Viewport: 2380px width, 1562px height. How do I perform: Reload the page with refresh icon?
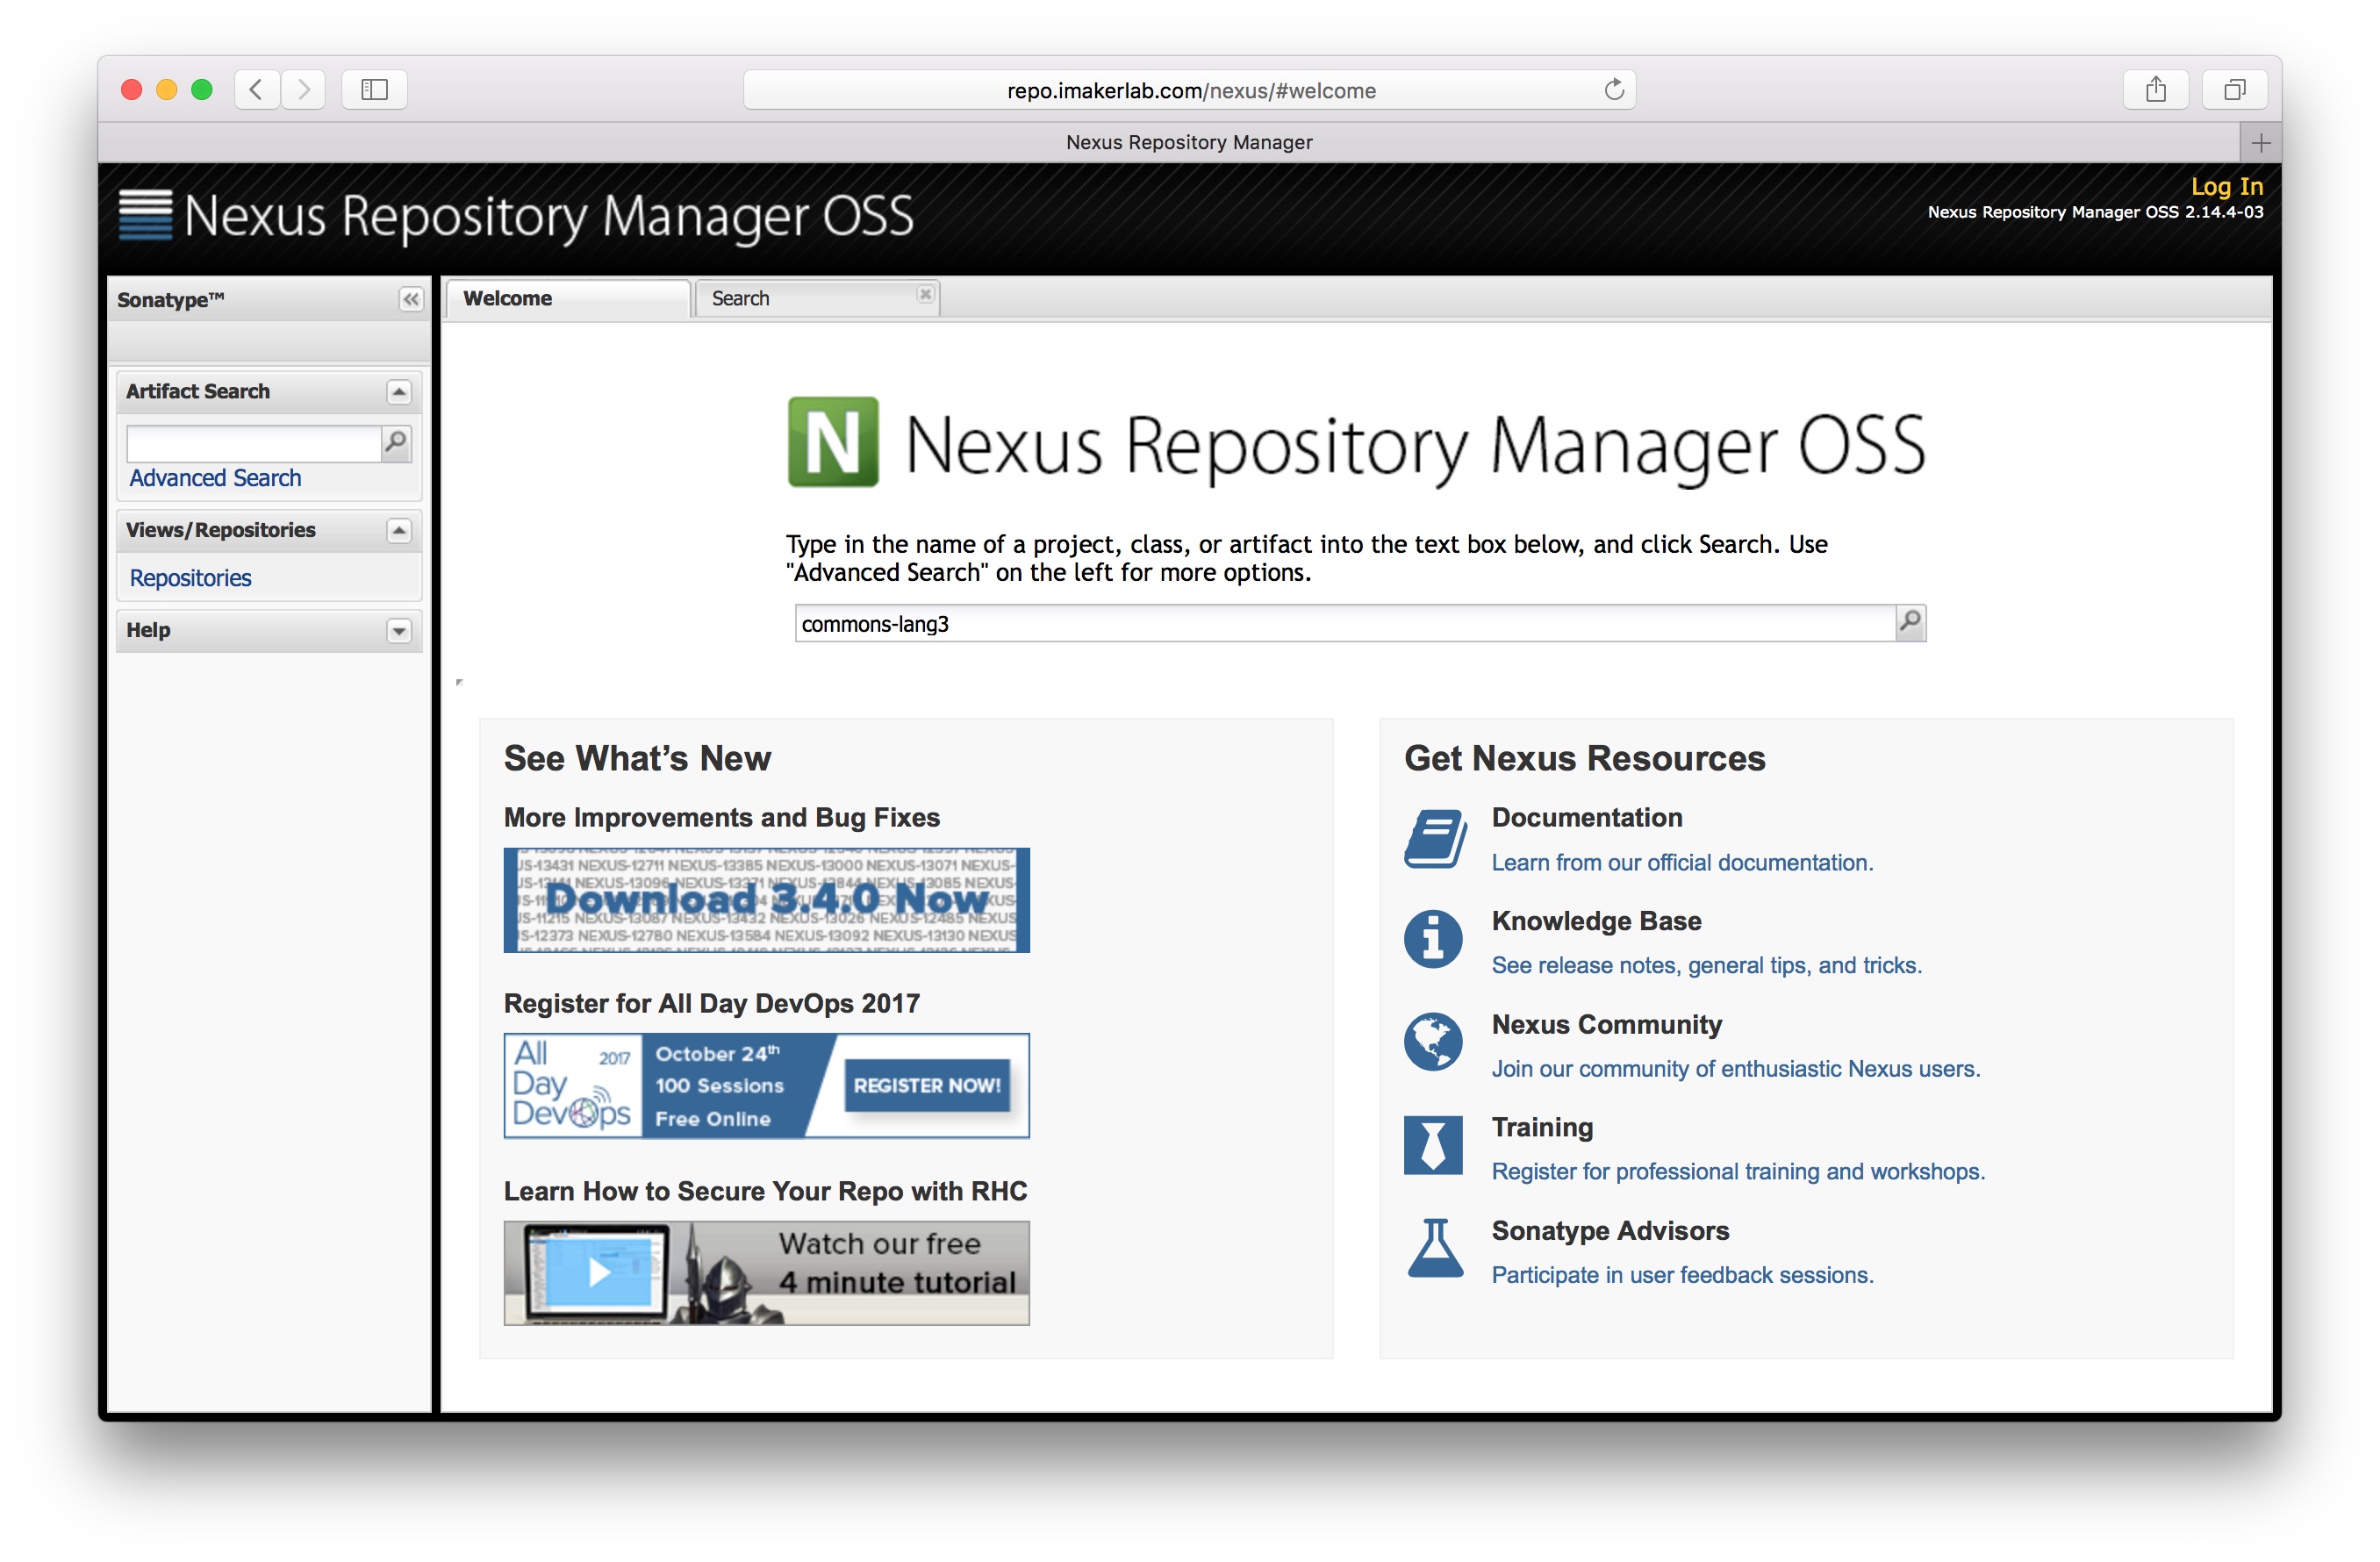[1613, 90]
